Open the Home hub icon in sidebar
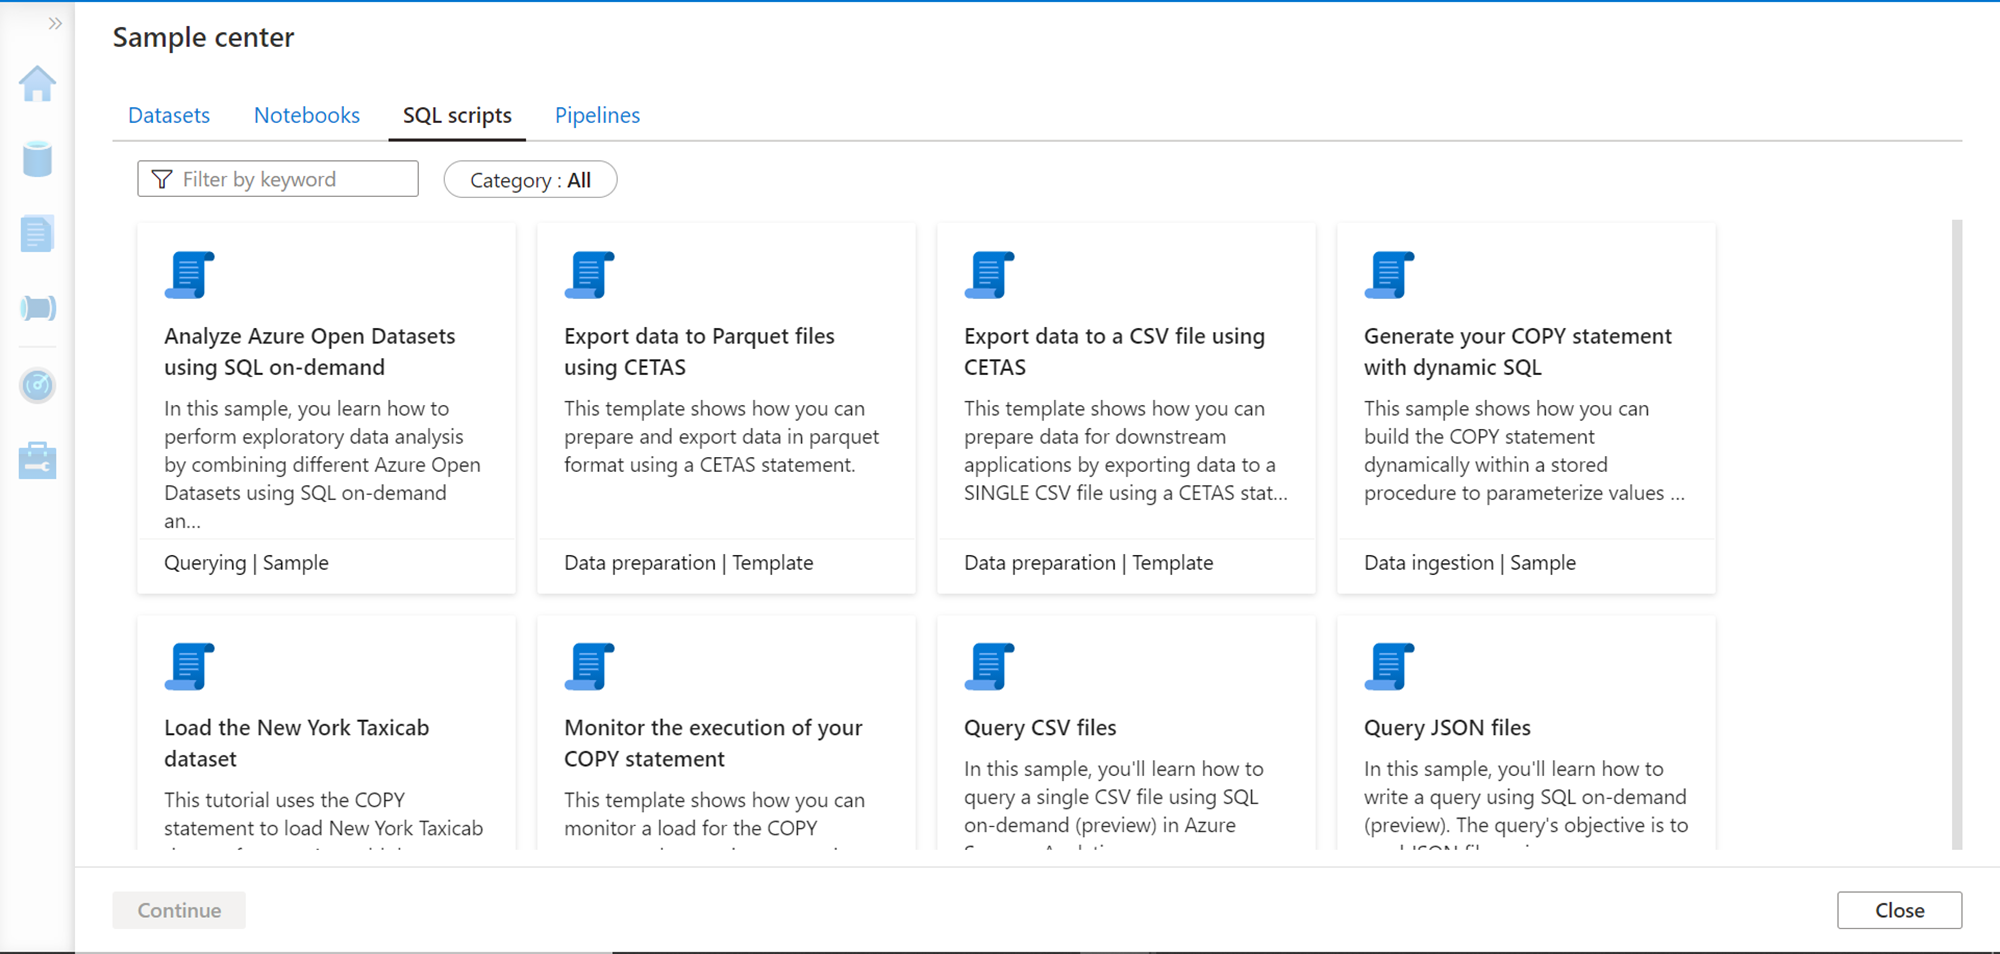Image resolution: width=2000 pixels, height=954 pixels. pyautogui.click(x=37, y=84)
